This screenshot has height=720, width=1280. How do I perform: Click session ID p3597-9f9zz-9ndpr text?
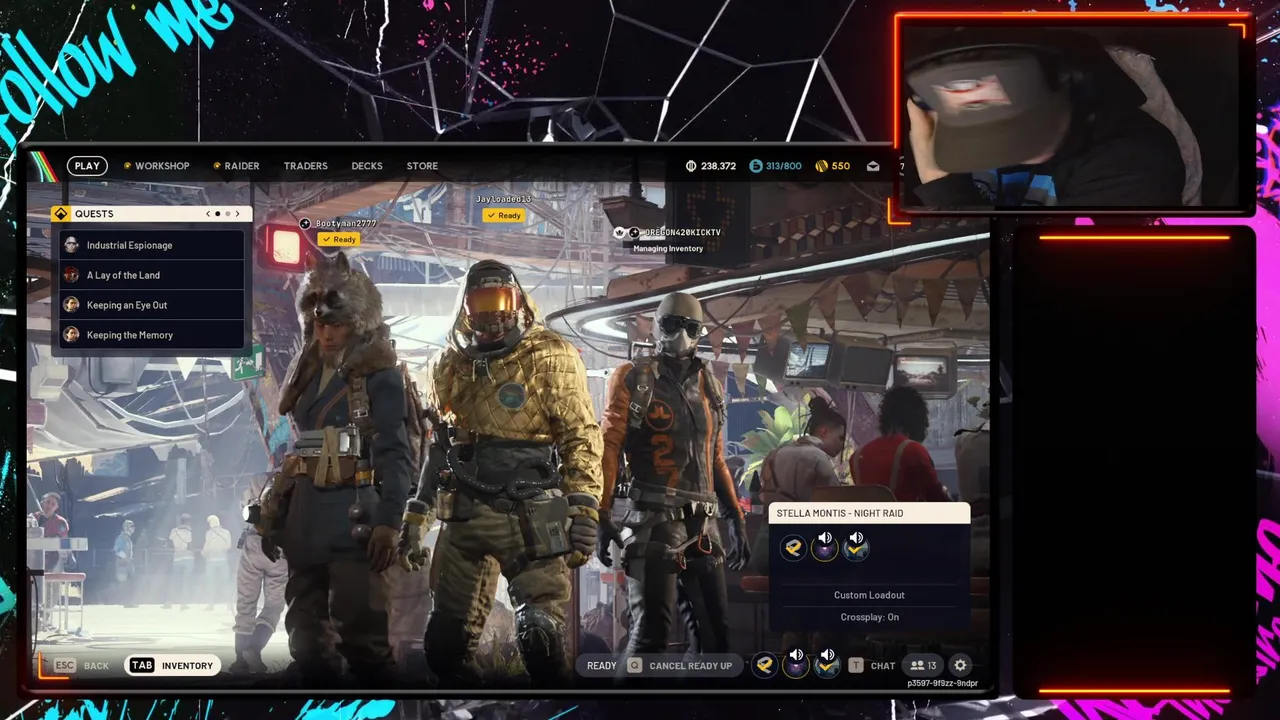point(942,684)
